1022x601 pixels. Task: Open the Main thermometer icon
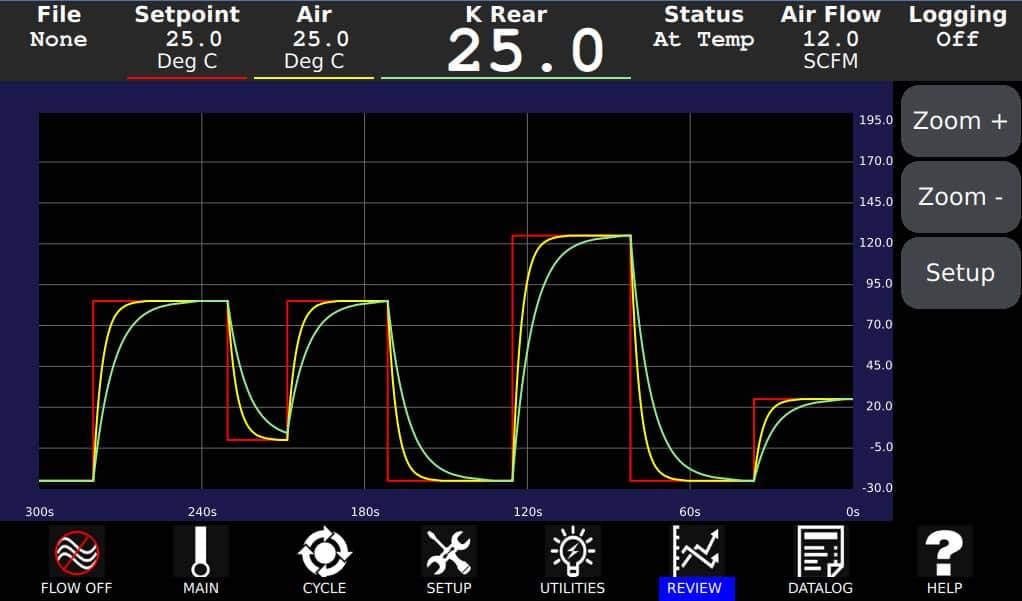(x=201, y=552)
